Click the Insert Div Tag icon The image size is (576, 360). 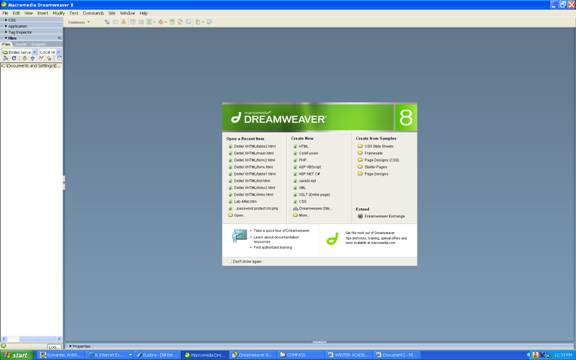pos(141,22)
